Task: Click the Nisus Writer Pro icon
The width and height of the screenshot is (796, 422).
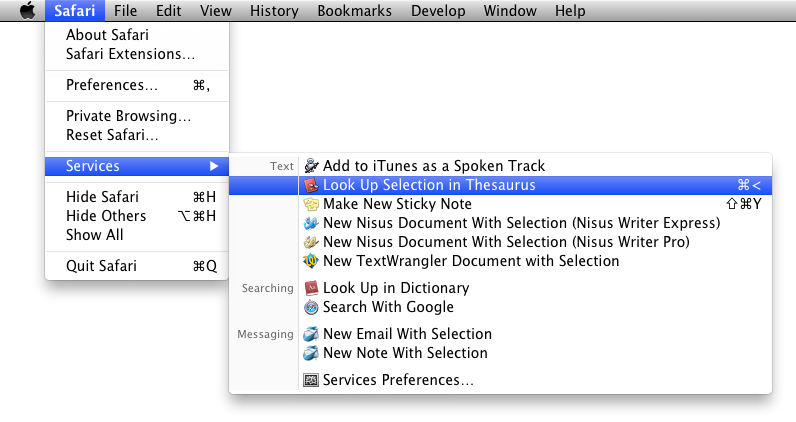Action: pyautogui.click(x=311, y=242)
